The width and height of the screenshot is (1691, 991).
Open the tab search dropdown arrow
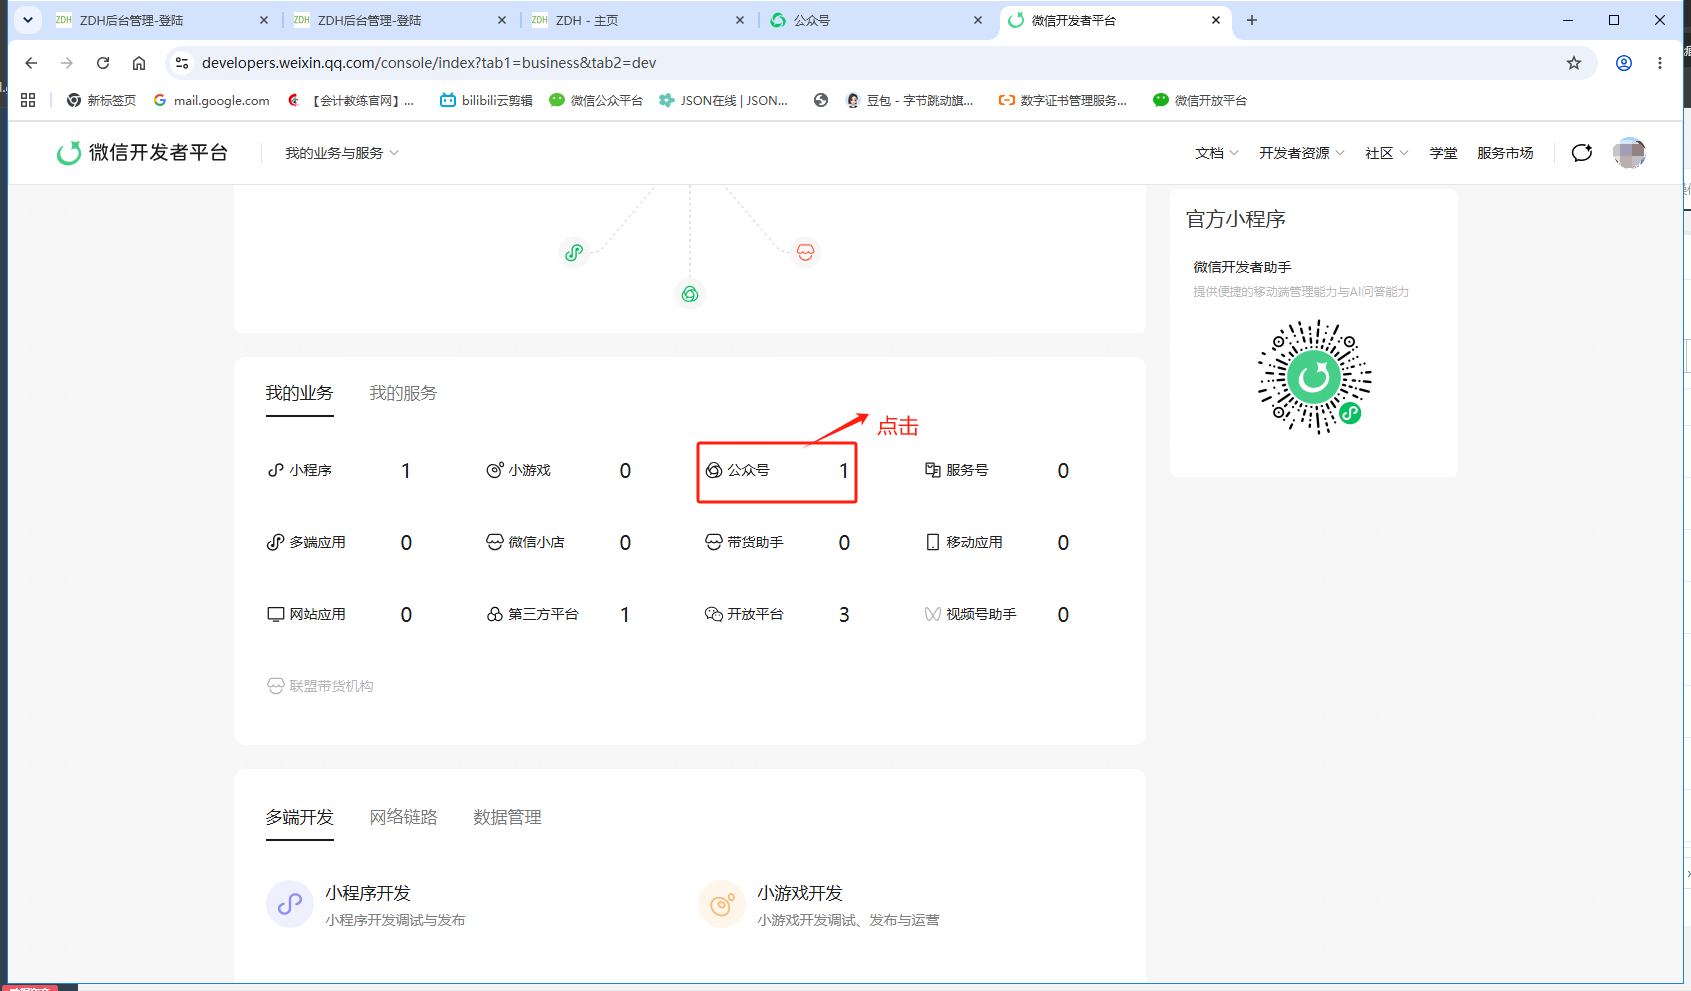pos(28,20)
